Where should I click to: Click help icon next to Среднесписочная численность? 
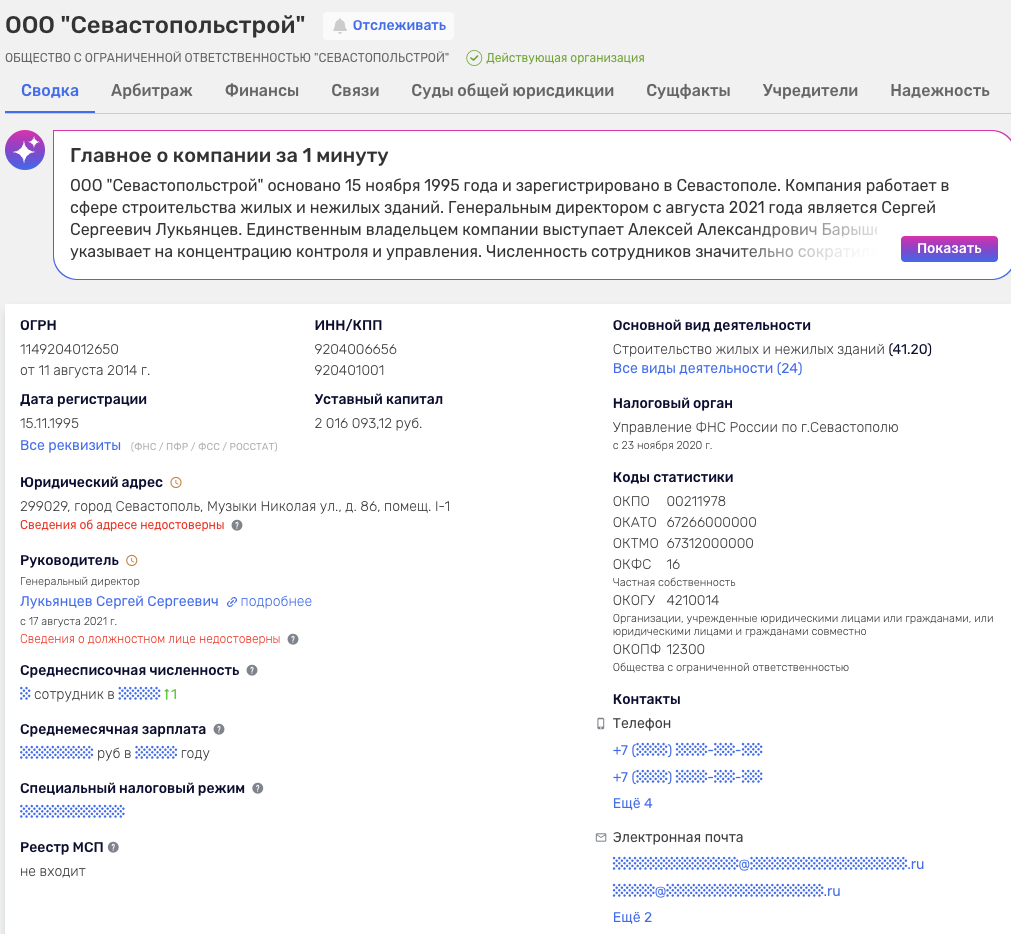point(252,671)
